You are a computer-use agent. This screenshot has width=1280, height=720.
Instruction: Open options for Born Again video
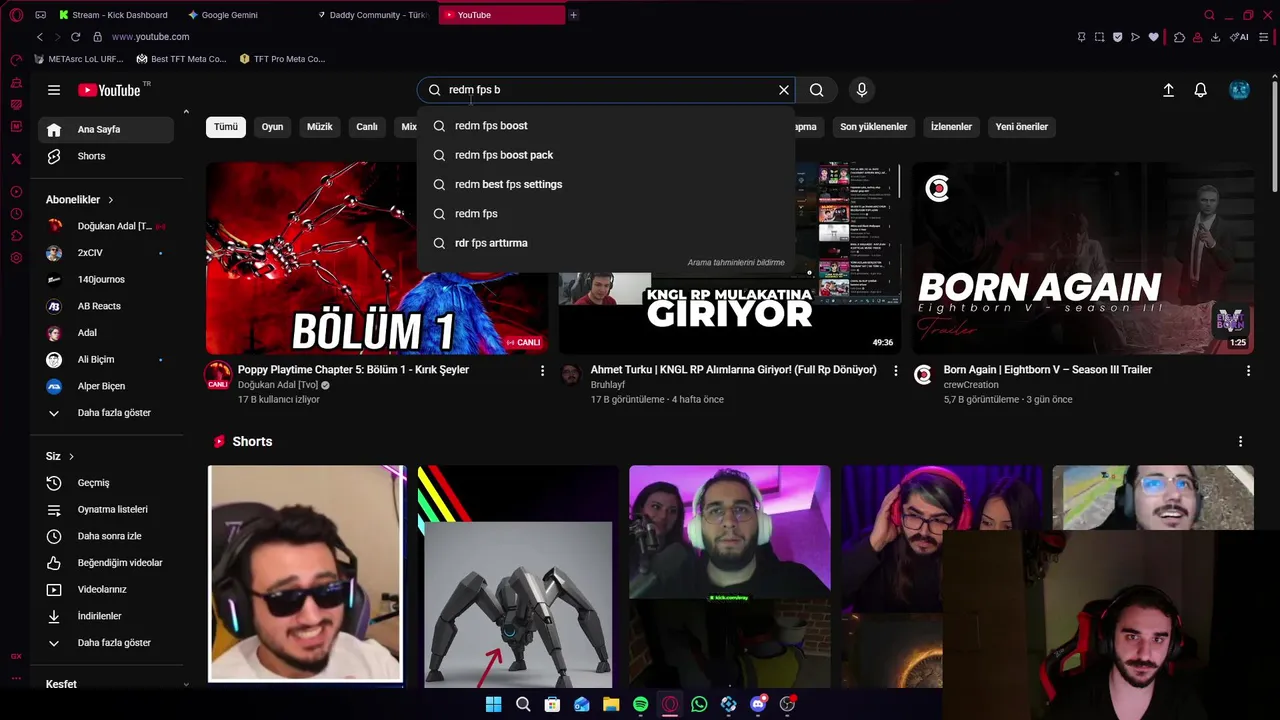point(1248,371)
